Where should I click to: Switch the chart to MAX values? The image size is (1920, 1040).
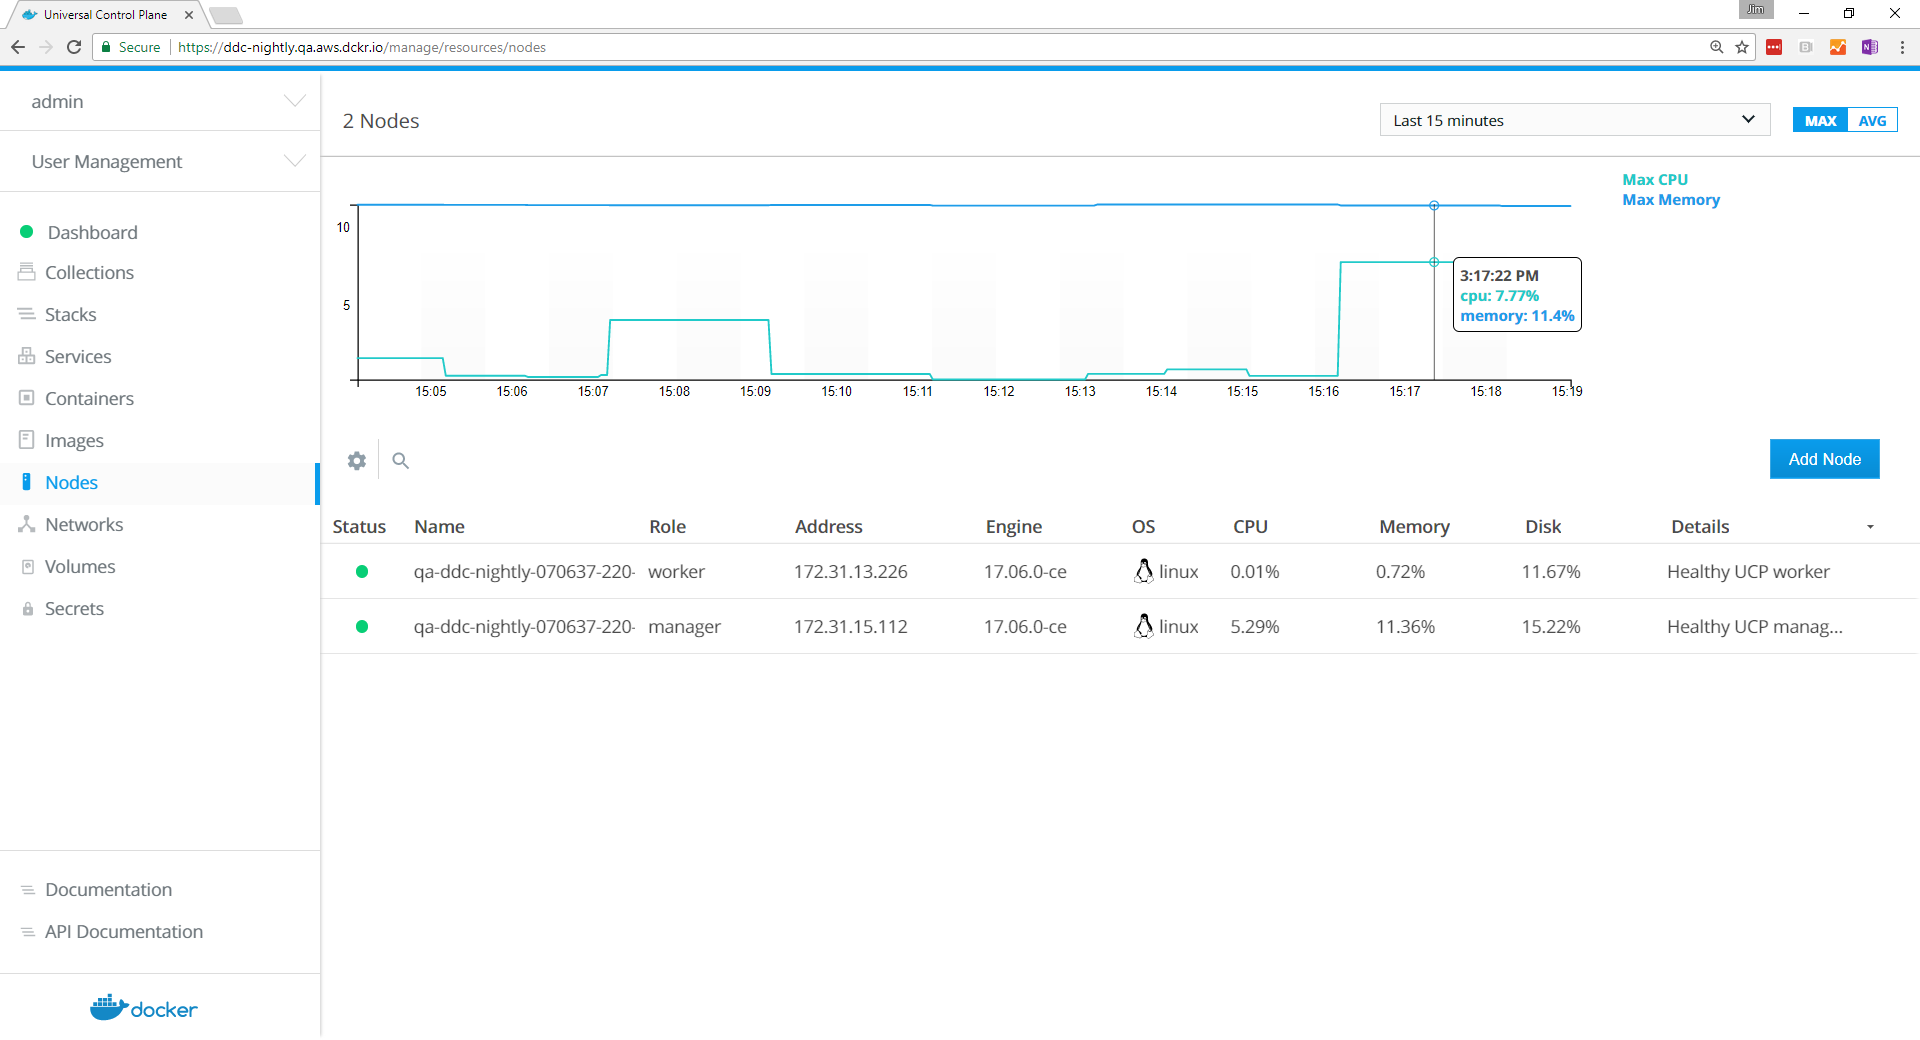1820,121
